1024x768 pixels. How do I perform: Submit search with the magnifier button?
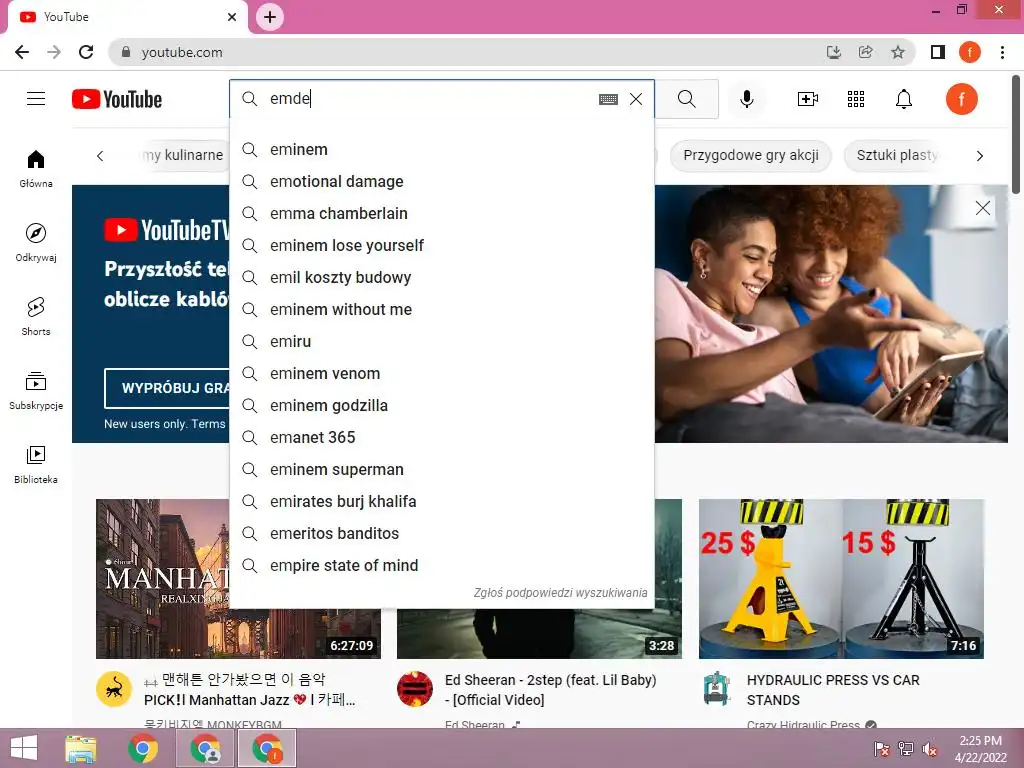click(686, 99)
